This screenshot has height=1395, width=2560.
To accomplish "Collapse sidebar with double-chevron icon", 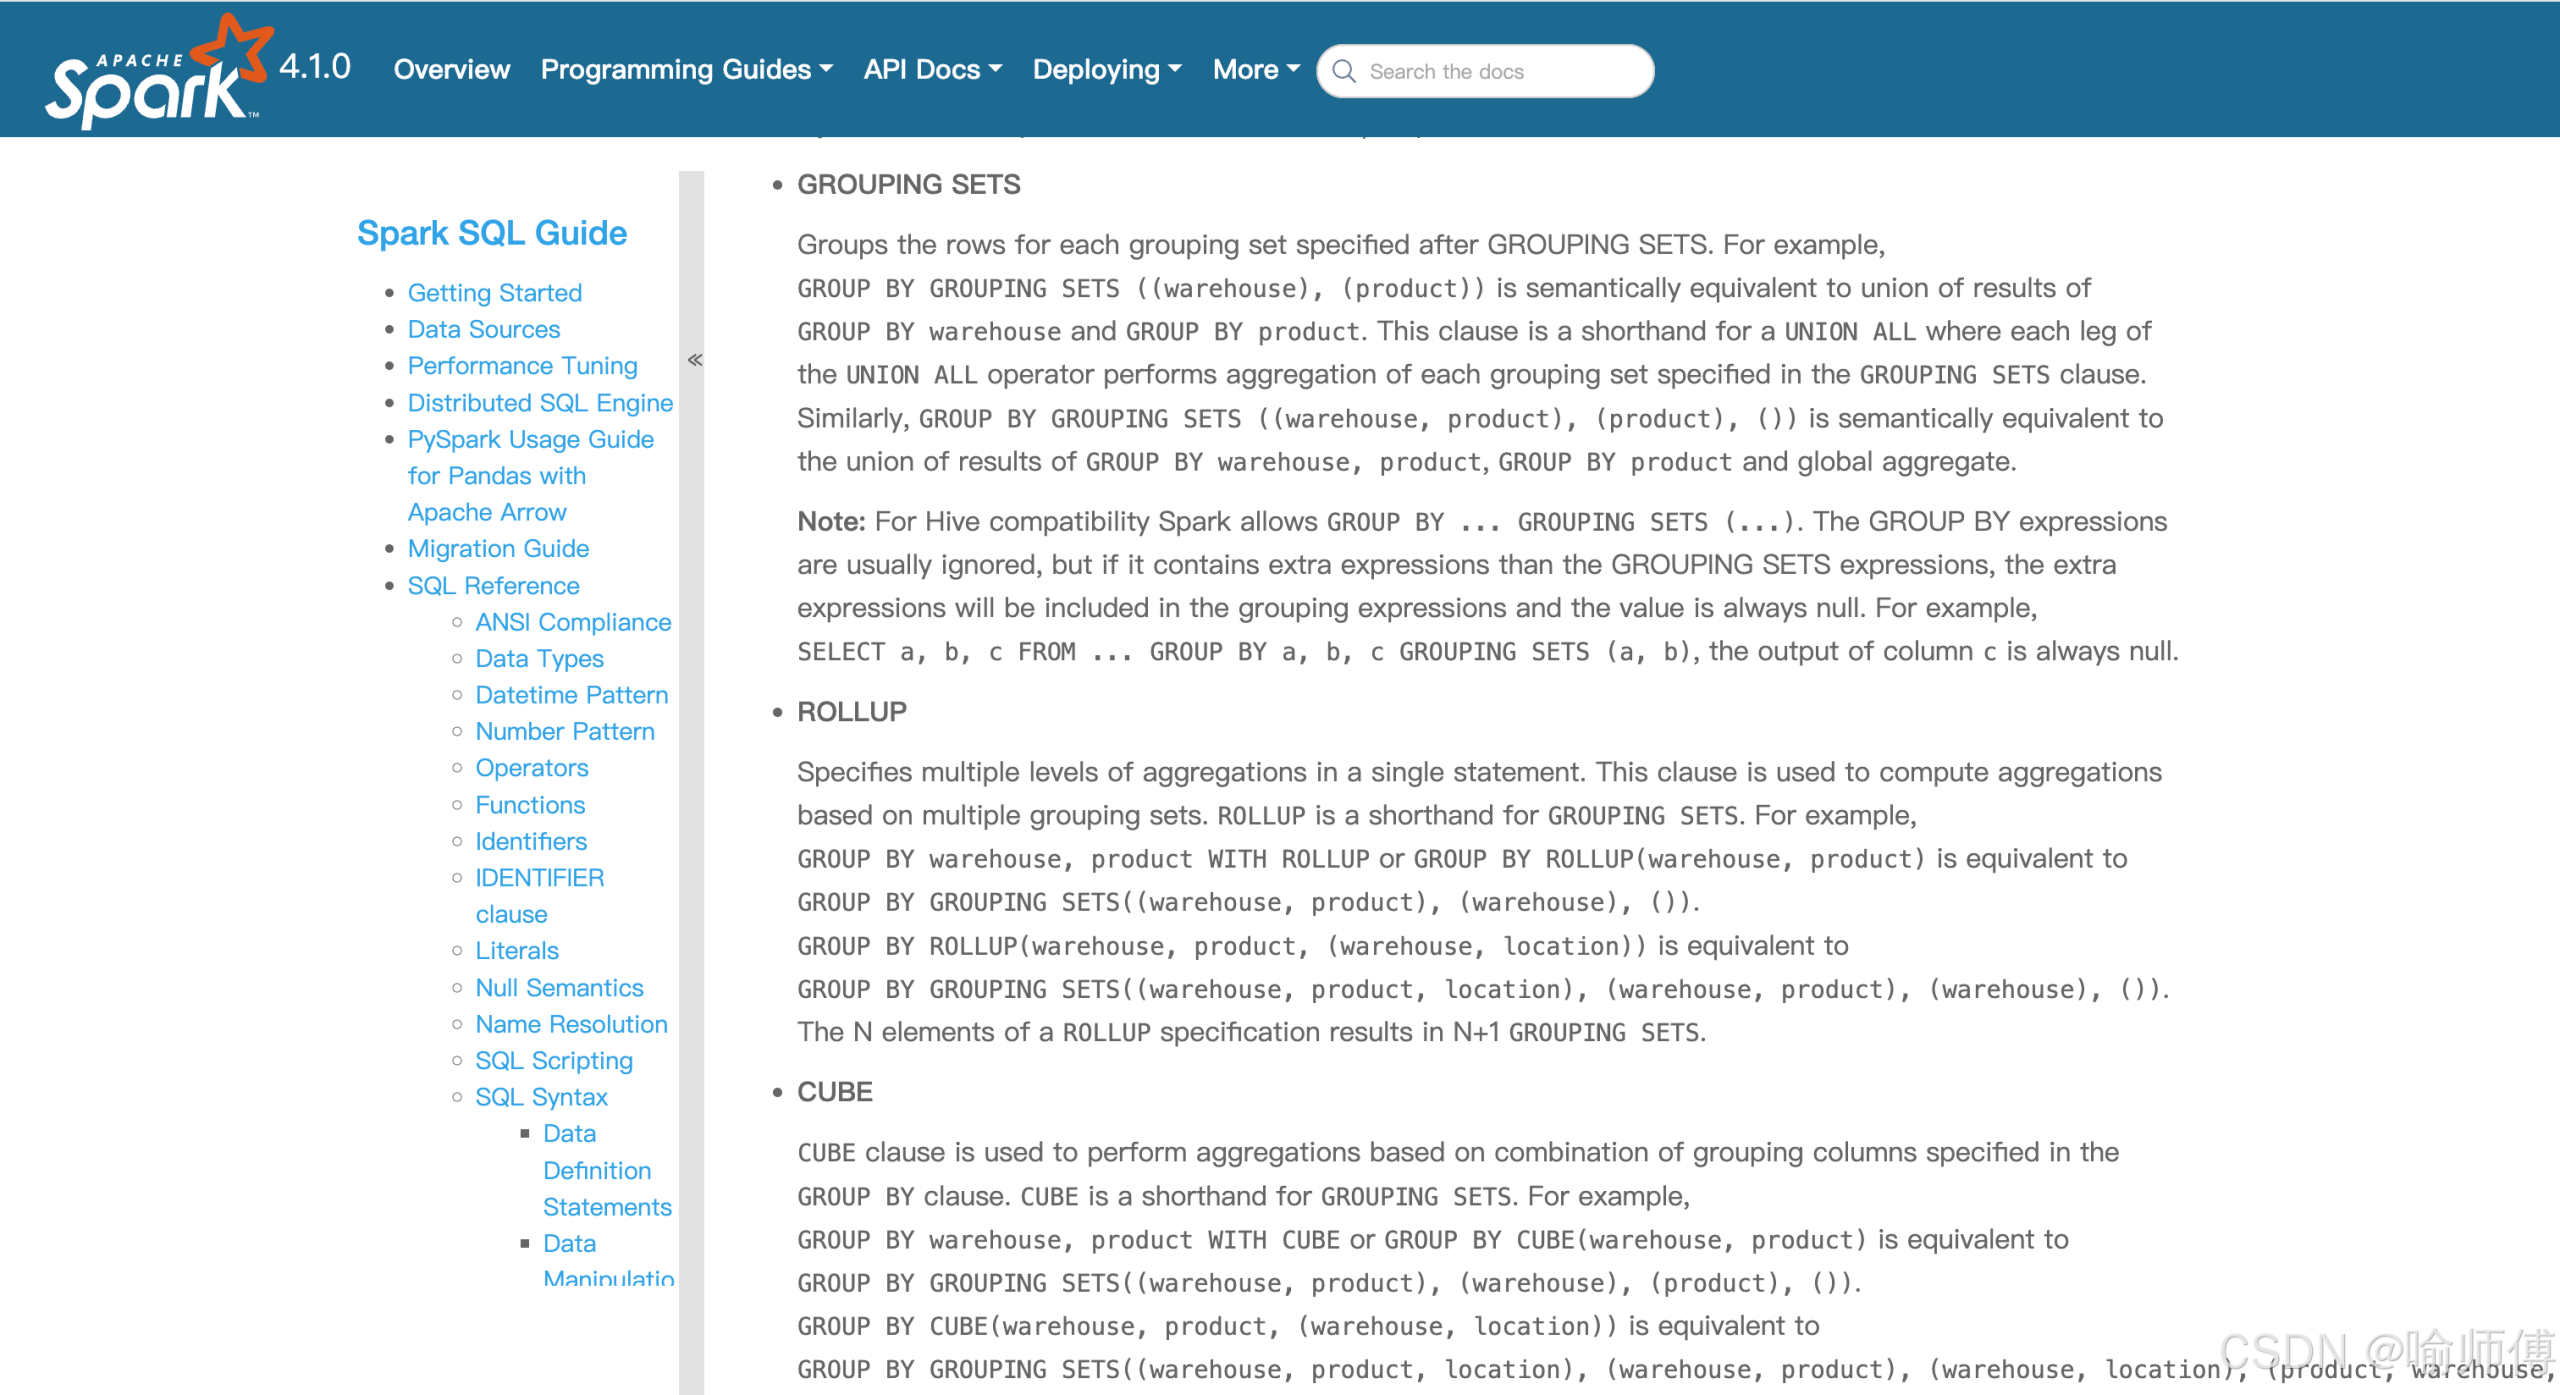I will tap(695, 360).
